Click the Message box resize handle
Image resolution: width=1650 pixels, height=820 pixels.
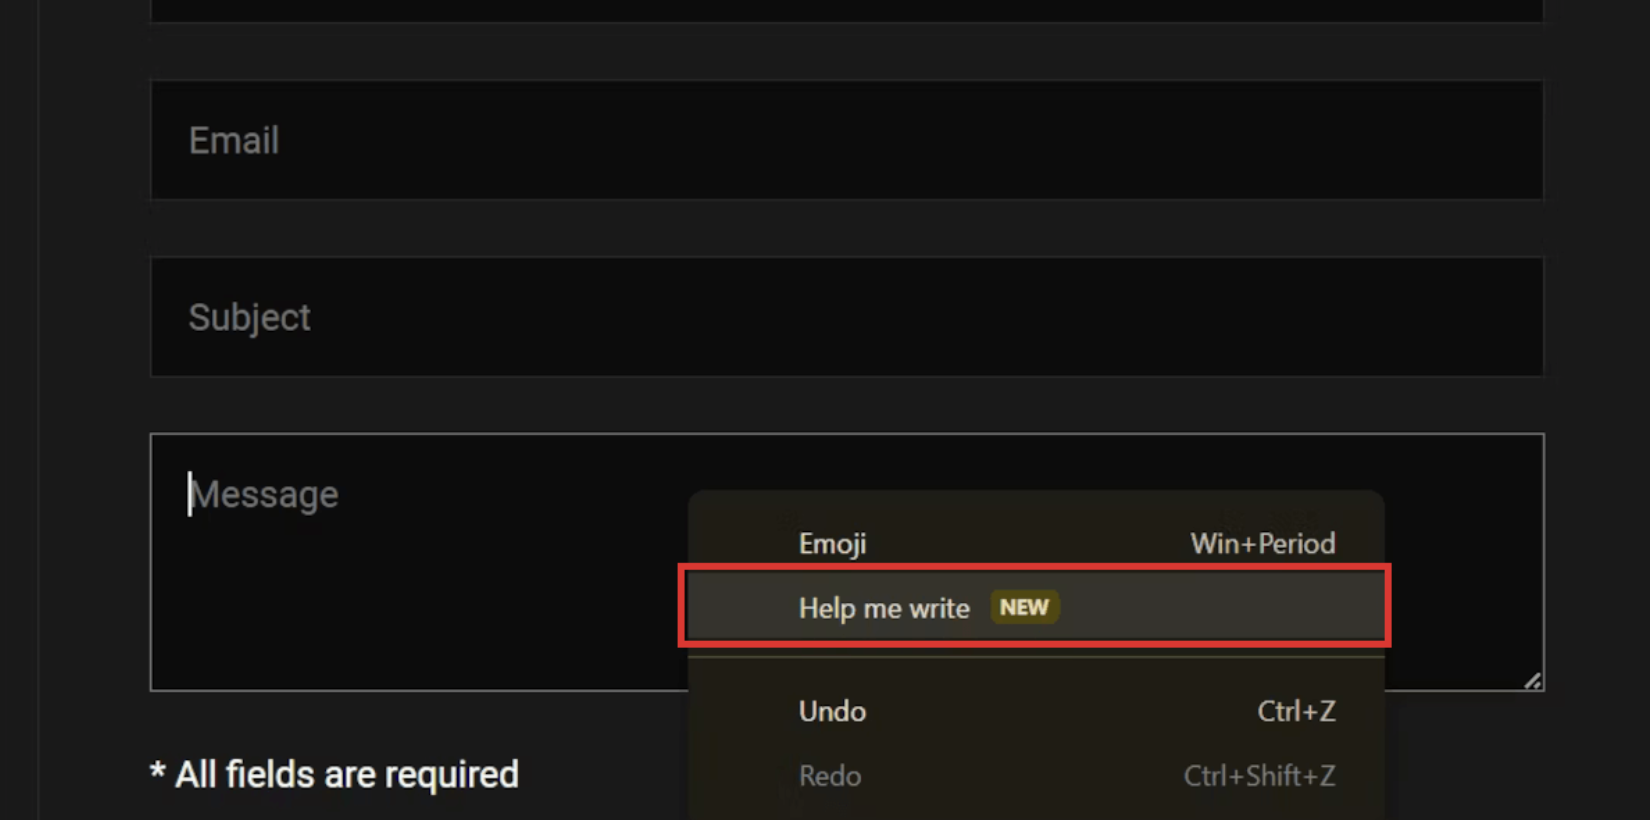coord(1533,680)
